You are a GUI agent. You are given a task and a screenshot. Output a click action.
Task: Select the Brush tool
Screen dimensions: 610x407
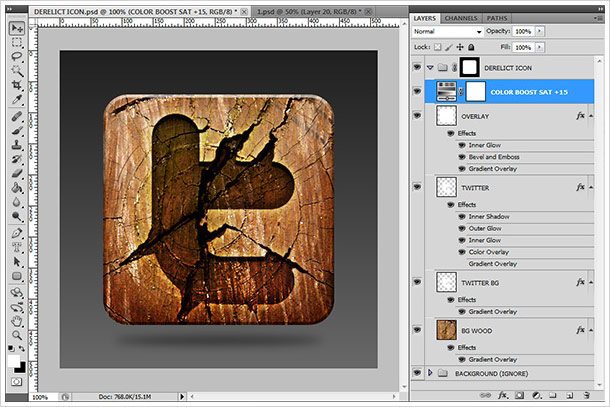(x=16, y=131)
